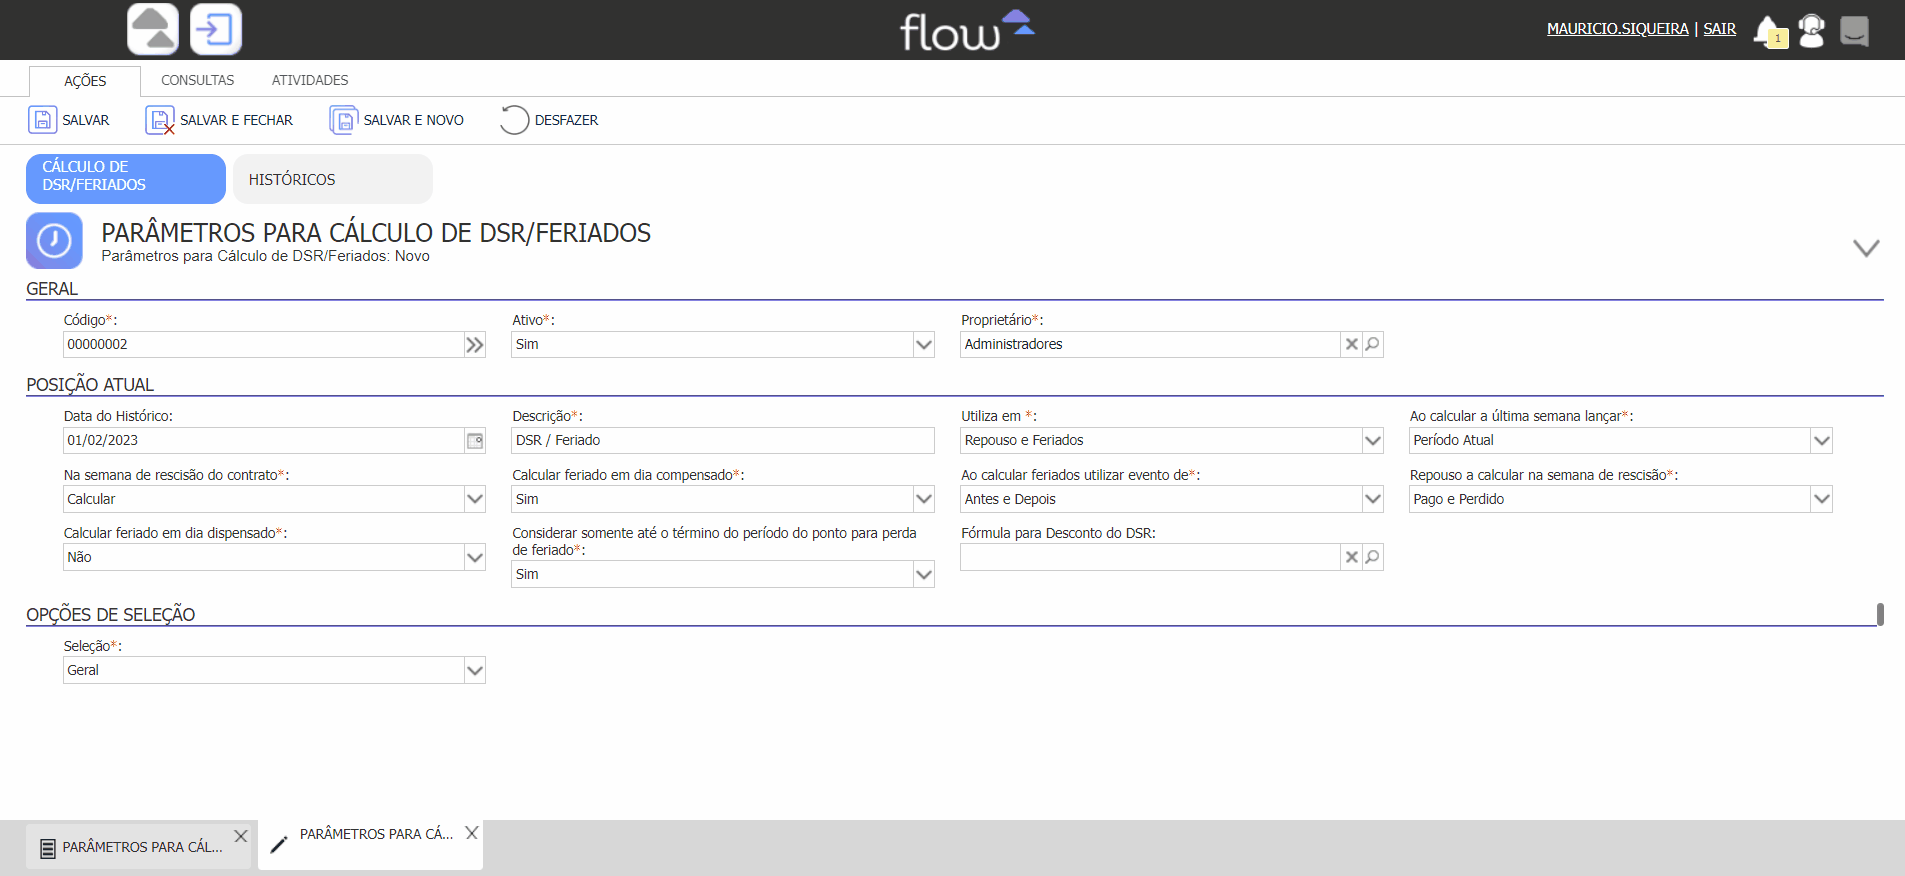Click the Salvar e Novo icon
The width and height of the screenshot is (1905, 876).
point(343,120)
